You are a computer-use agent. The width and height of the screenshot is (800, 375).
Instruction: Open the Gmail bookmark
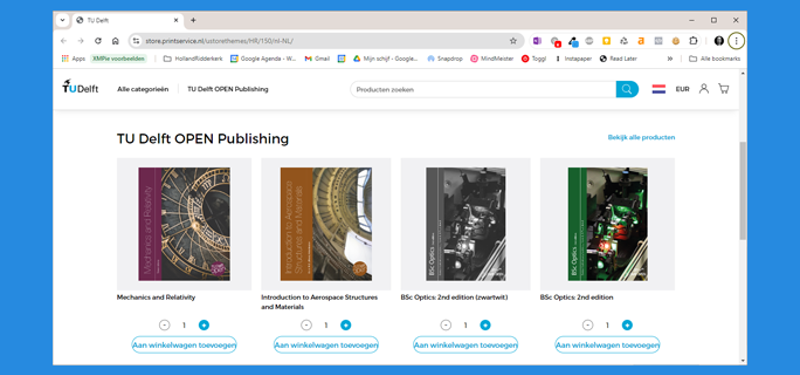tap(317, 59)
